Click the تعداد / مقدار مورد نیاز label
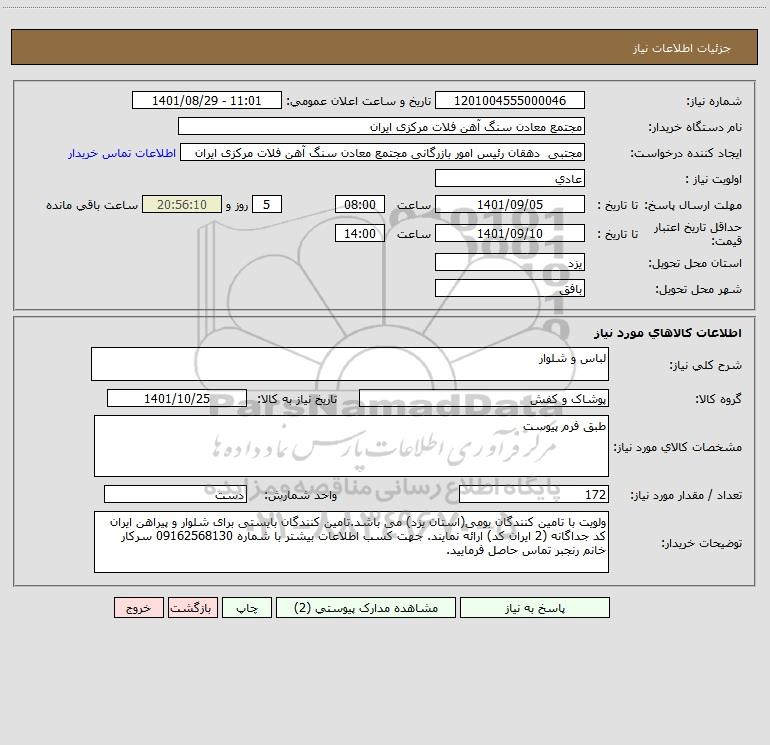The width and height of the screenshot is (770, 745). (x=686, y=496)
